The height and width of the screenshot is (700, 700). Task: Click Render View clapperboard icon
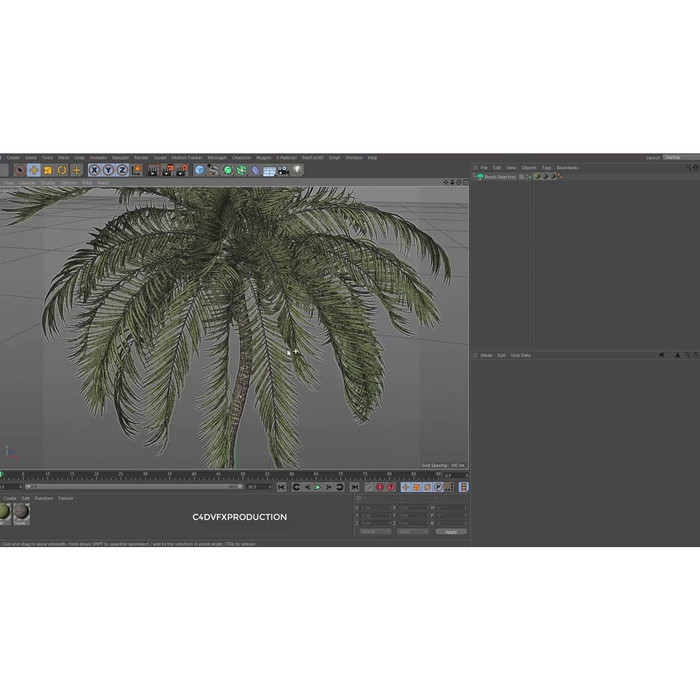[153, 170]
